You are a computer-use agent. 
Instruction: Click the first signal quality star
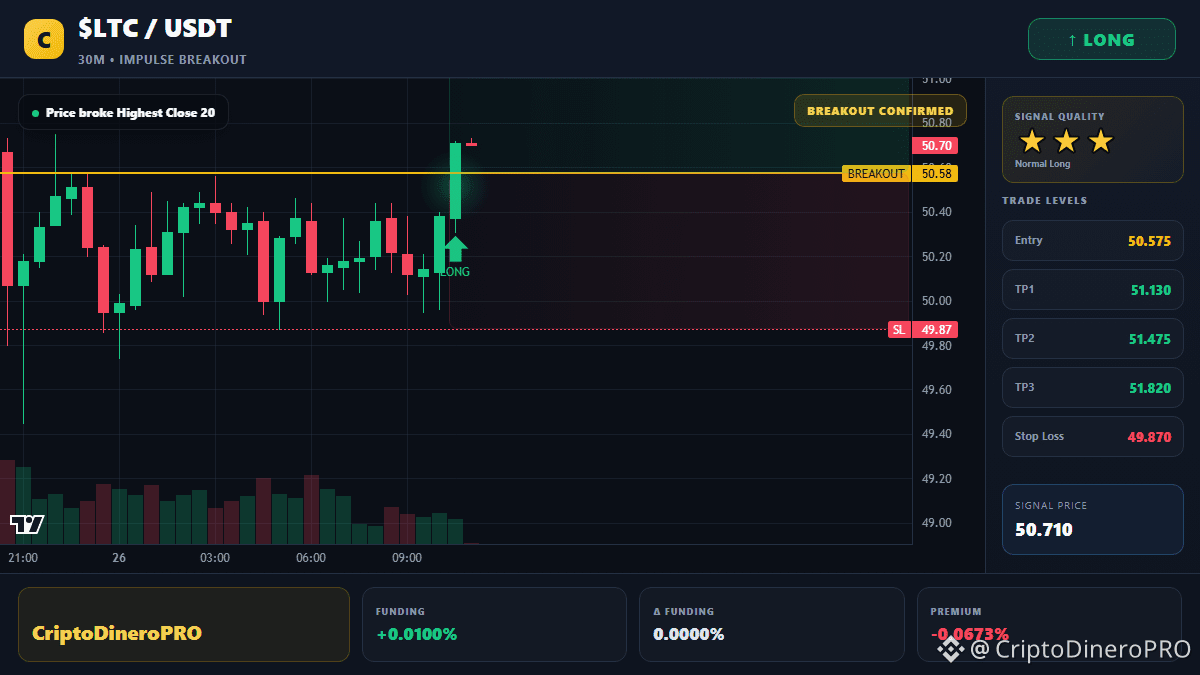(x=1032, y=141)
